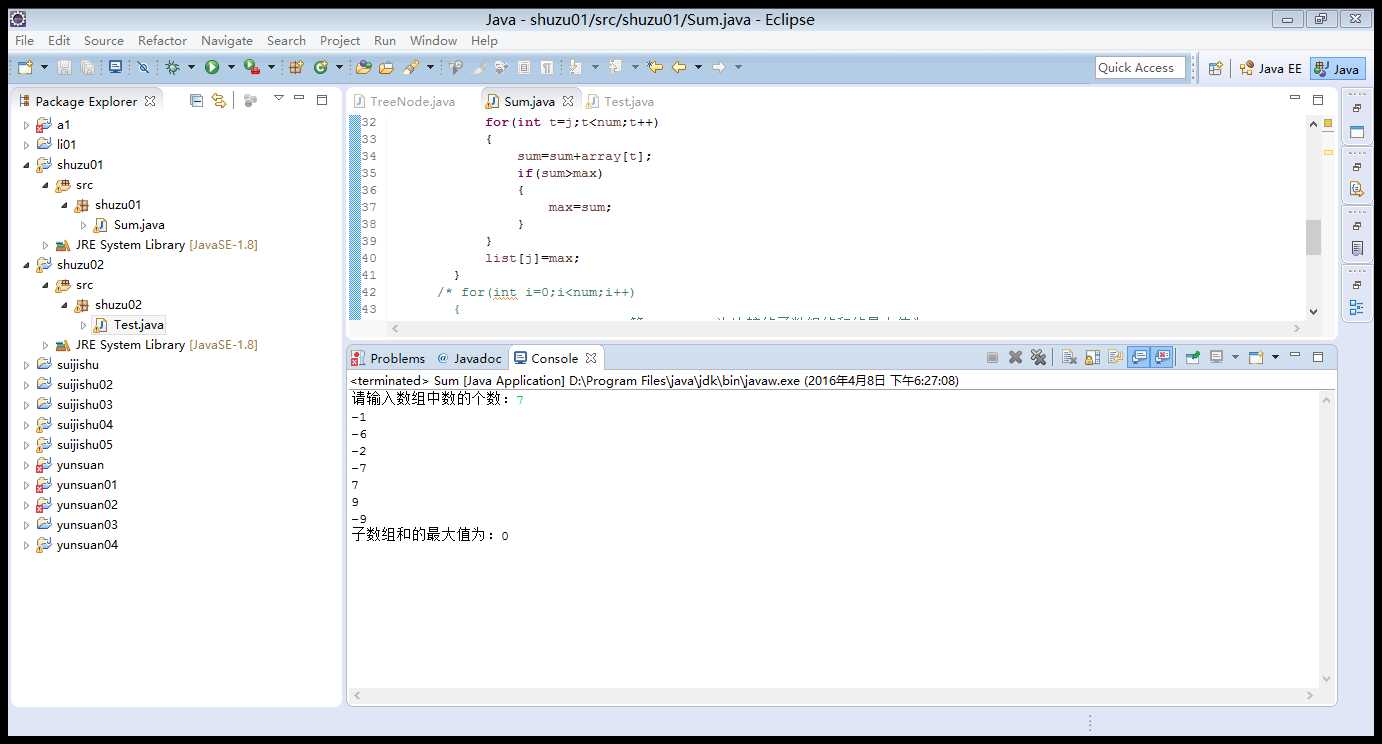Open the Back history dropdown arrow
This screenshot has height=744, width=1382.
pyautogui.click(x=697, y=67)
